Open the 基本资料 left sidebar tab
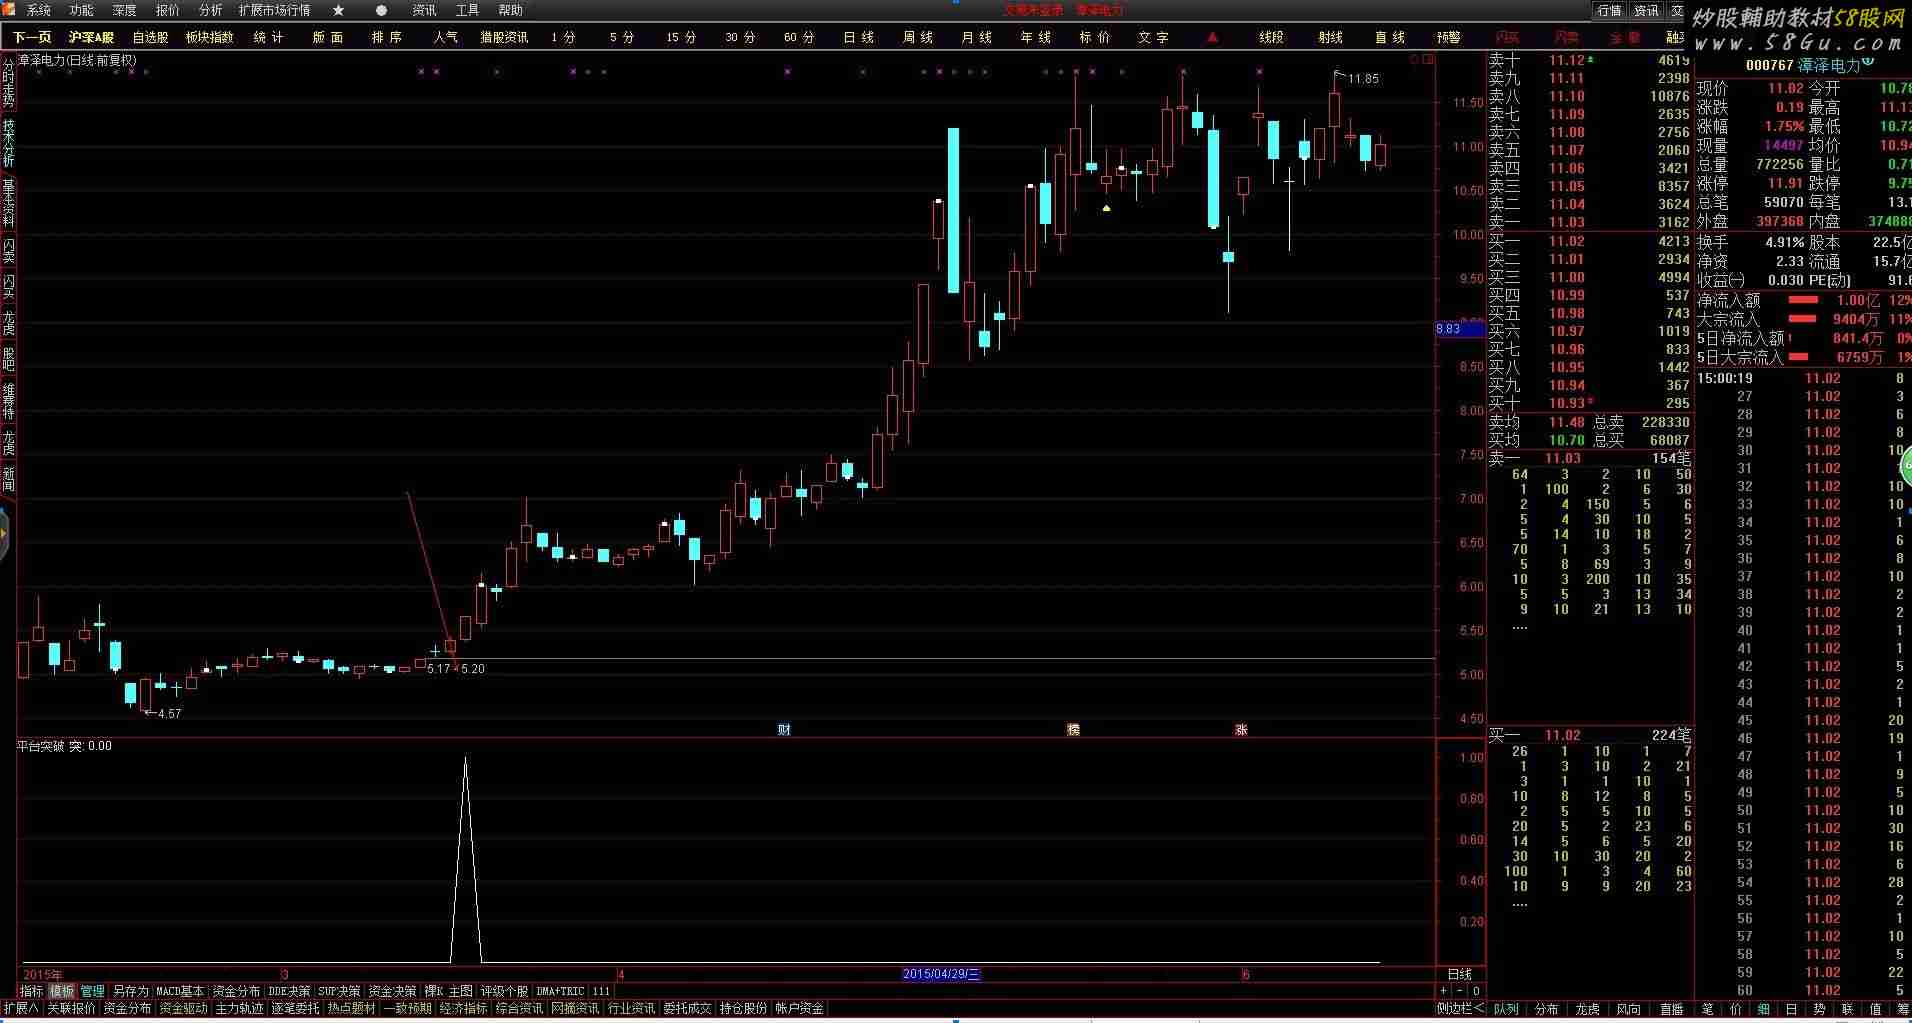The width and height of the screenshot is (1912, 1023). 8,203
